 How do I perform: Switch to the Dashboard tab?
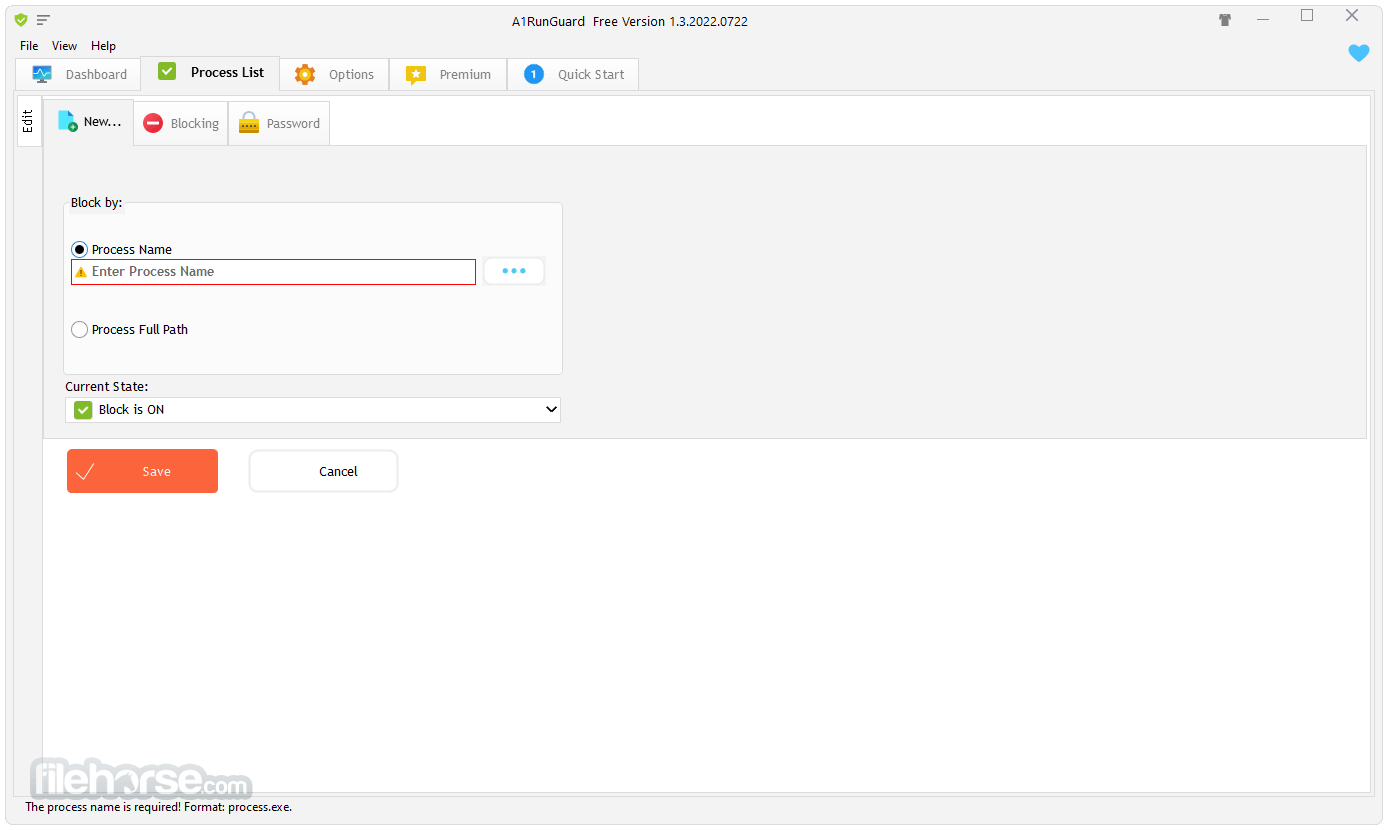click(78, 74)
